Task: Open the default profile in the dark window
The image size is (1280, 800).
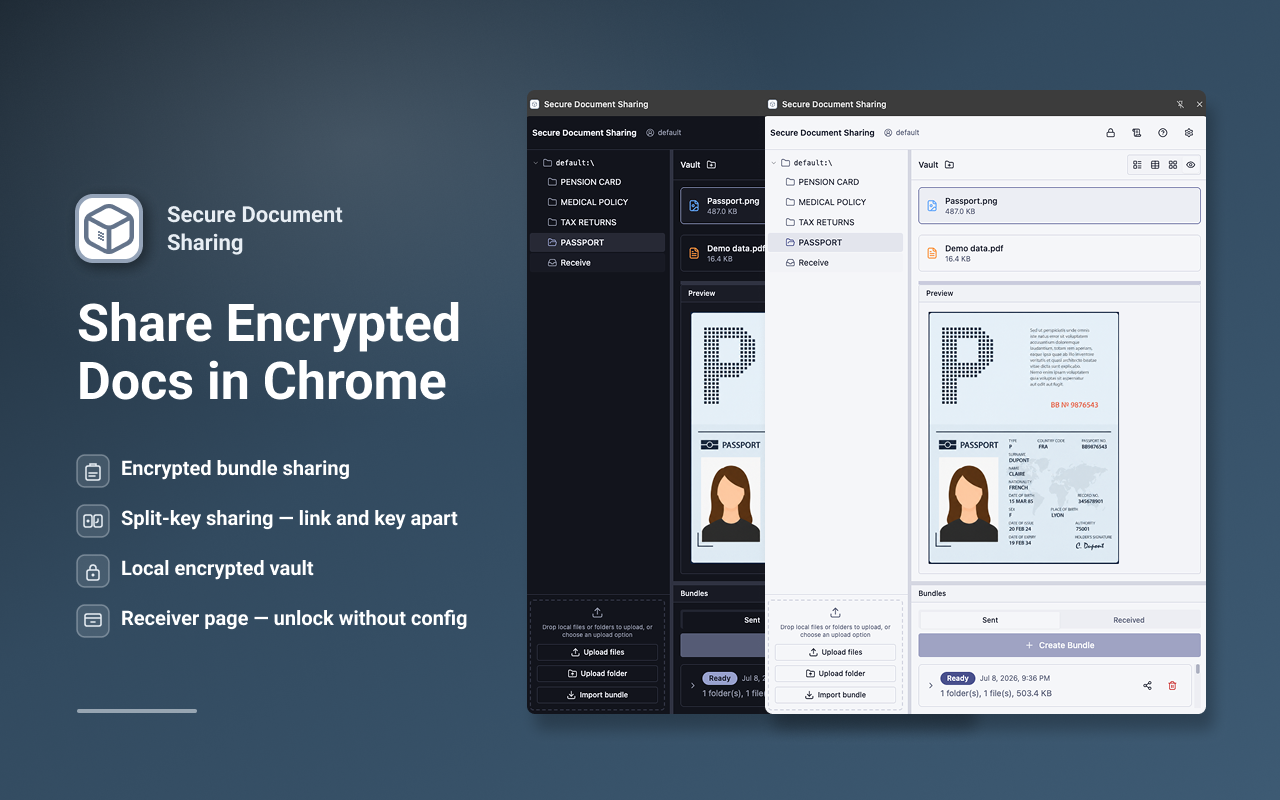Action: click(663, 132)
